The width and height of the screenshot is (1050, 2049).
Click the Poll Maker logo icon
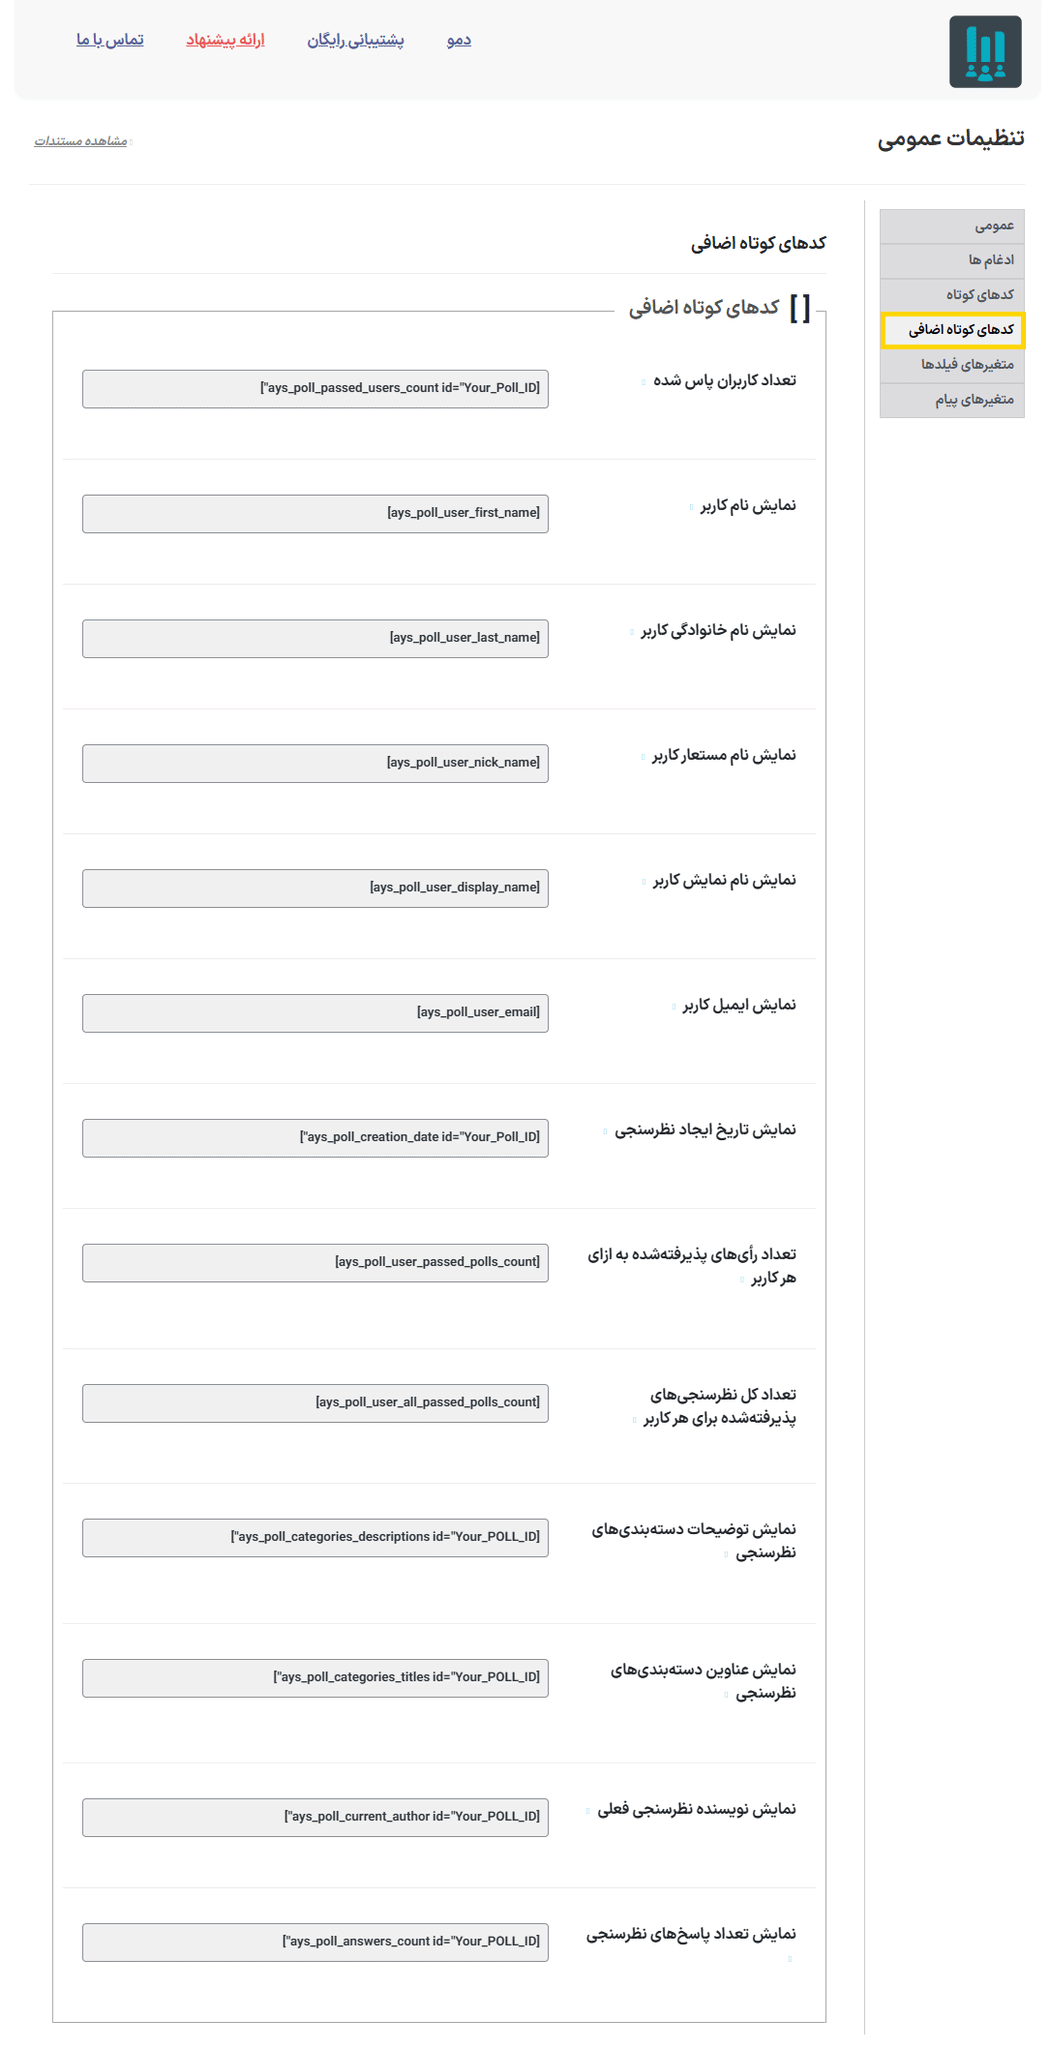point(985,52)
